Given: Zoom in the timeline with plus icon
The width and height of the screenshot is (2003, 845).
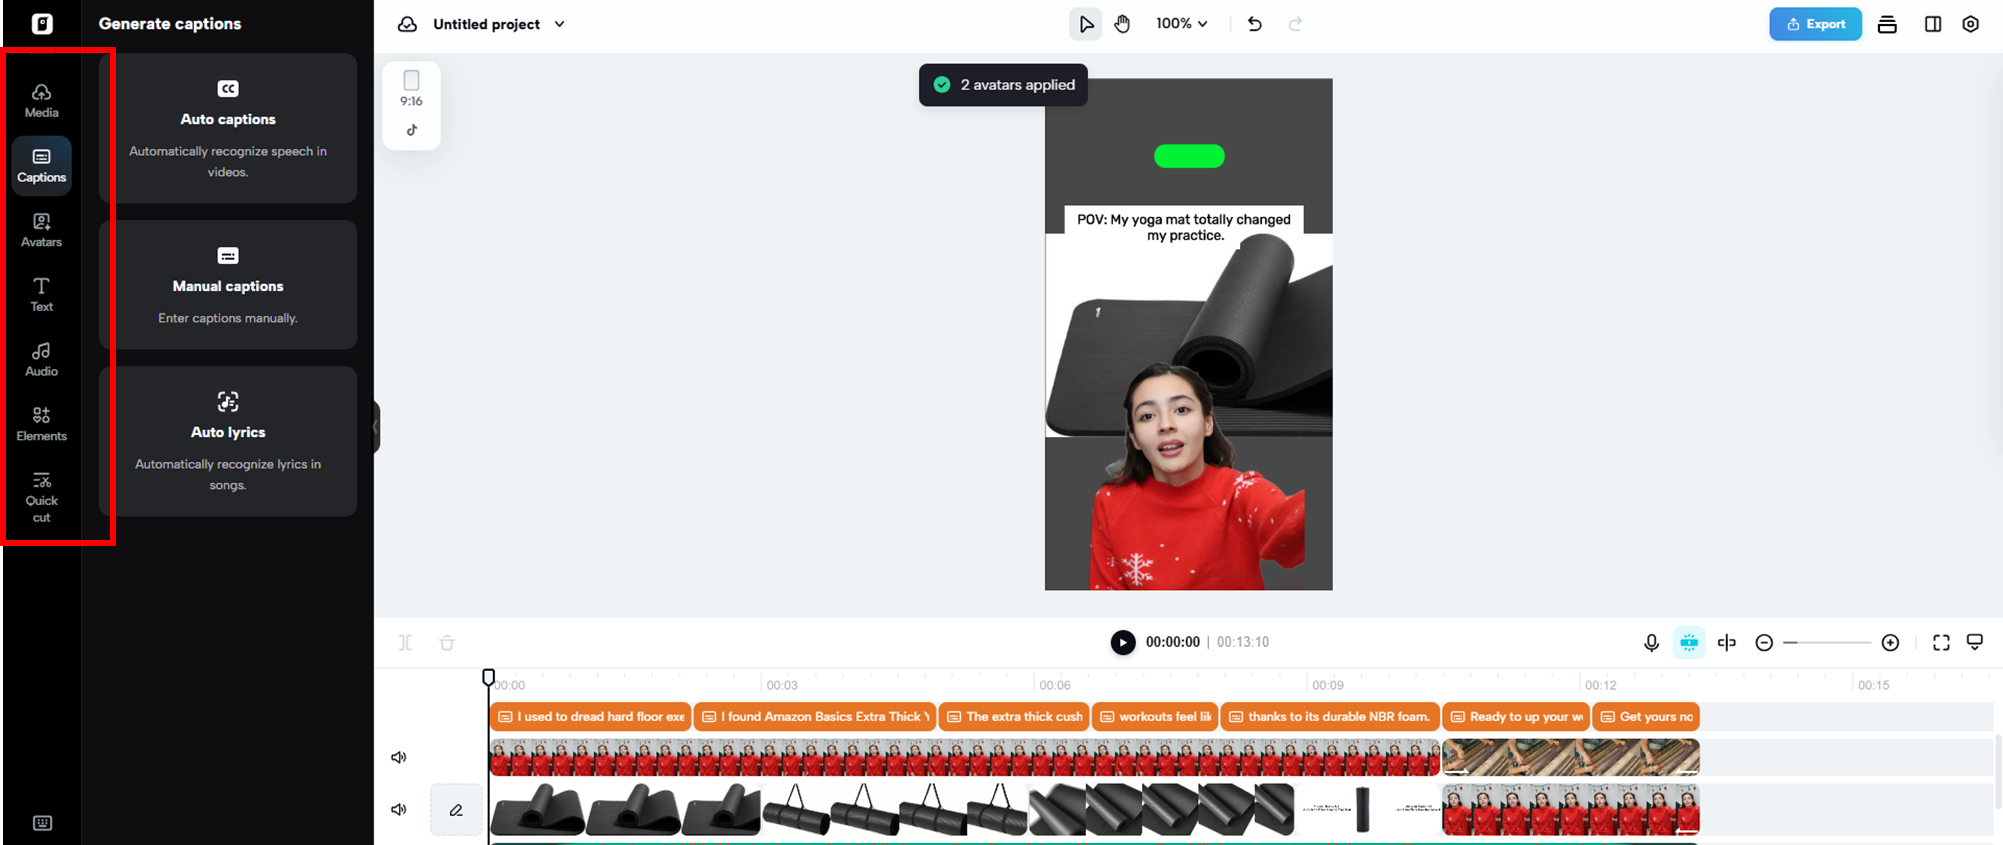Looking at the screenshot, I should click(x=1890, y=642).
